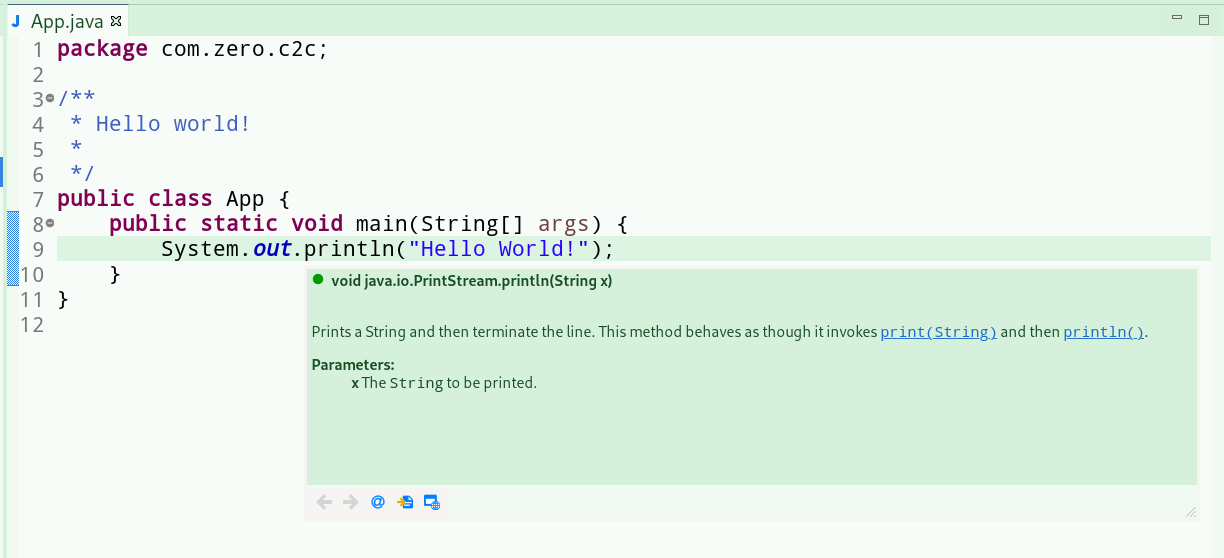The height and width of the screenshot is (558, 1224).
Task: Open attached Javadoc in browser icon
Action: [432, 502]
